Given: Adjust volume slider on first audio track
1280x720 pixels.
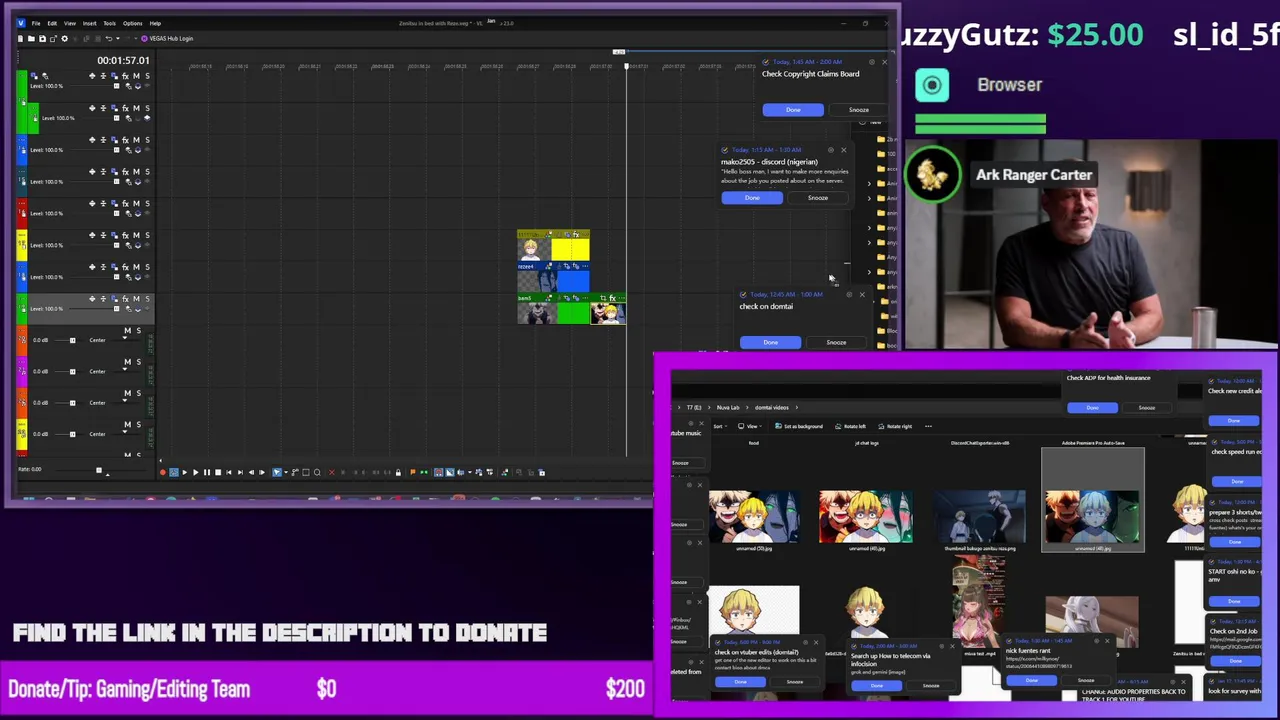Looking at the screenshot, I should [72, 340].
